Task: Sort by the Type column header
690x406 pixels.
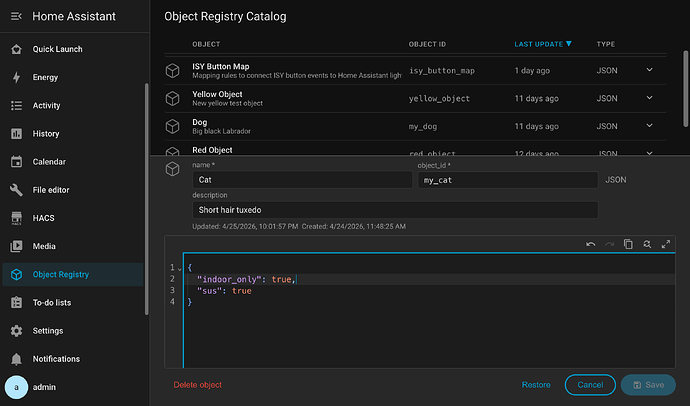Action: click(606, 44)
